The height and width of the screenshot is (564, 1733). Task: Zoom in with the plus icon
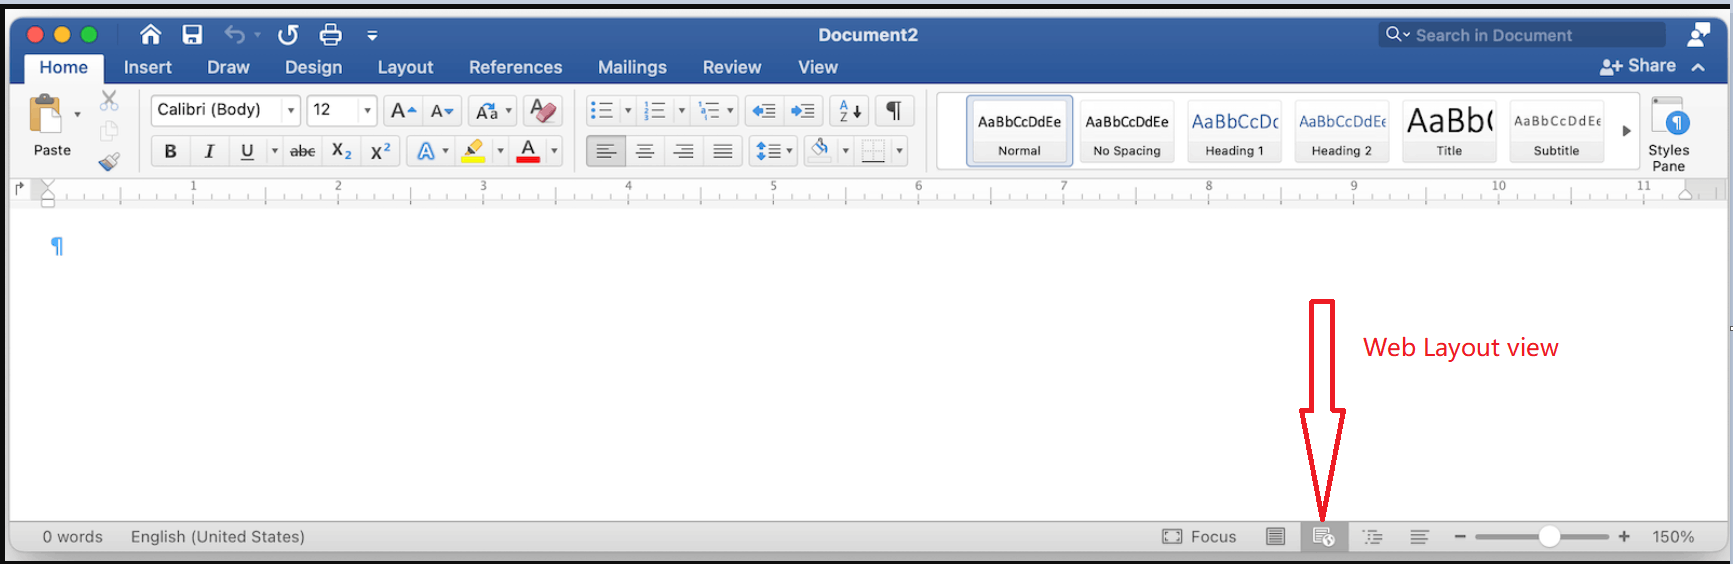[x=1624, y=537]
